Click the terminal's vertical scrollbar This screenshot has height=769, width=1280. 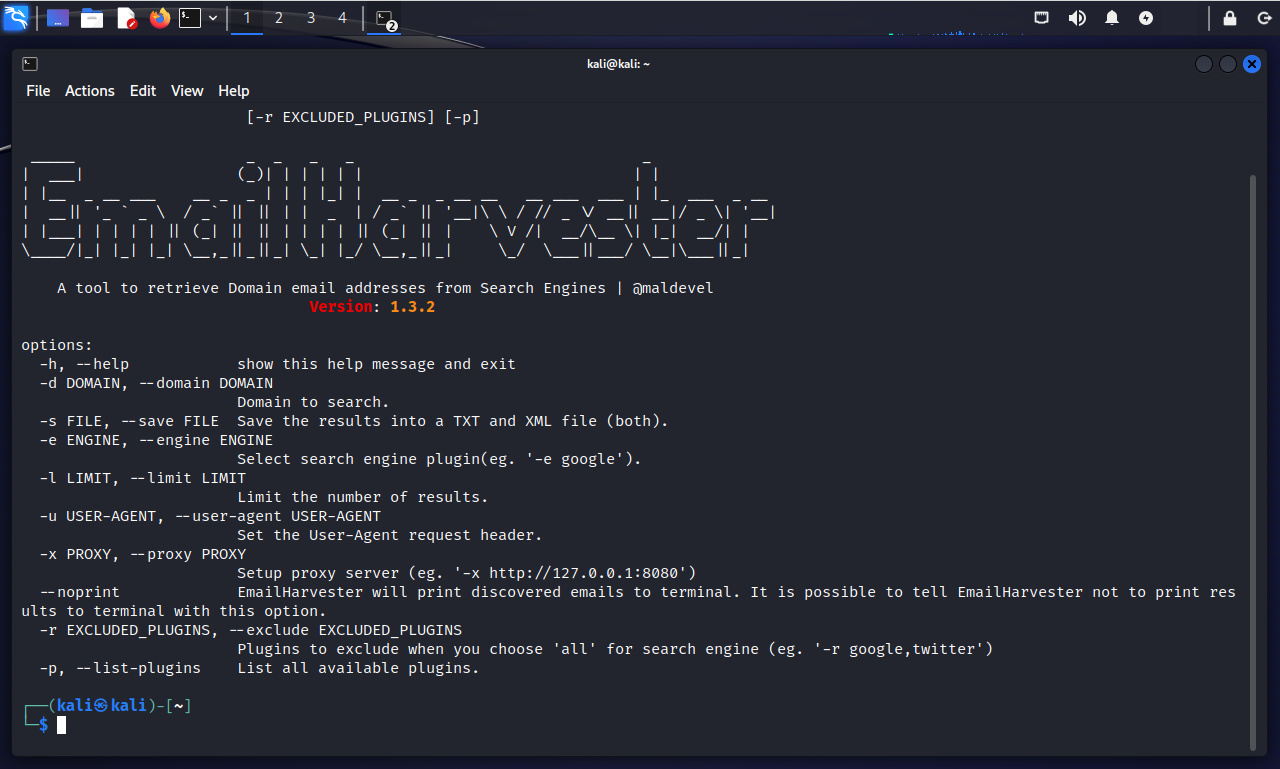tap(1253, 460)
